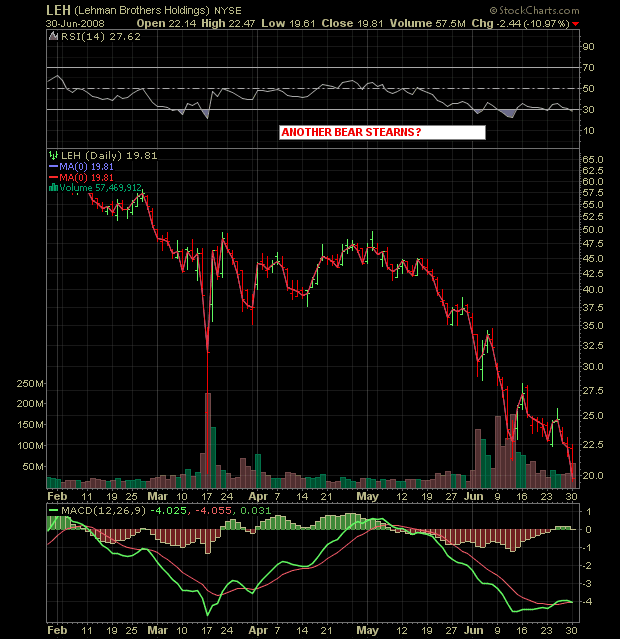Click the 70 label on the RSI axis
Screen dimensions: 620x639
click(x=588, y=67)
